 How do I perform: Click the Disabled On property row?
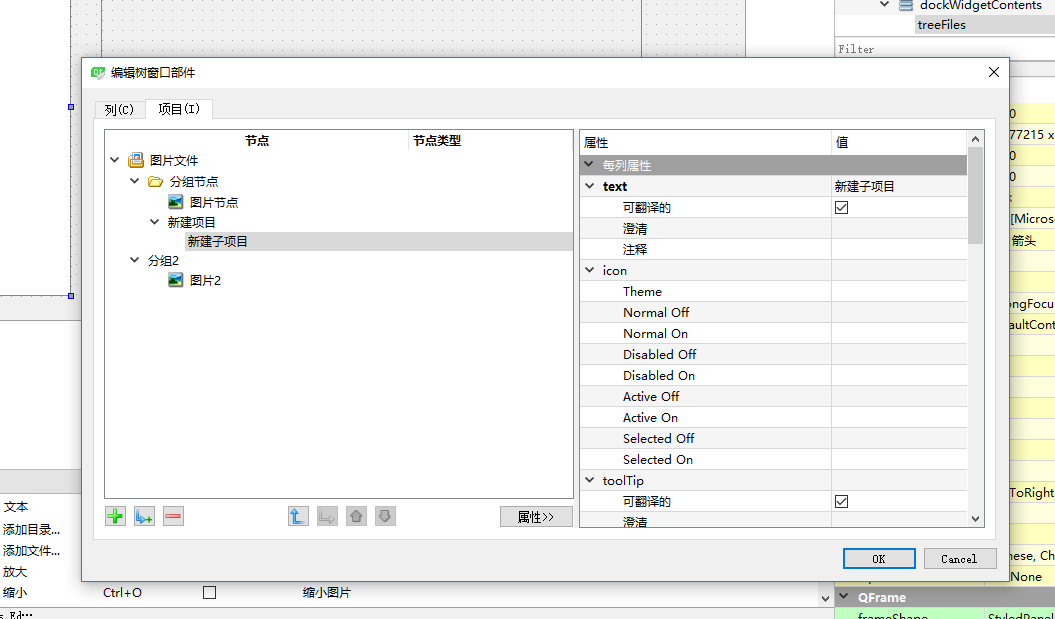[x=773, y=375]
